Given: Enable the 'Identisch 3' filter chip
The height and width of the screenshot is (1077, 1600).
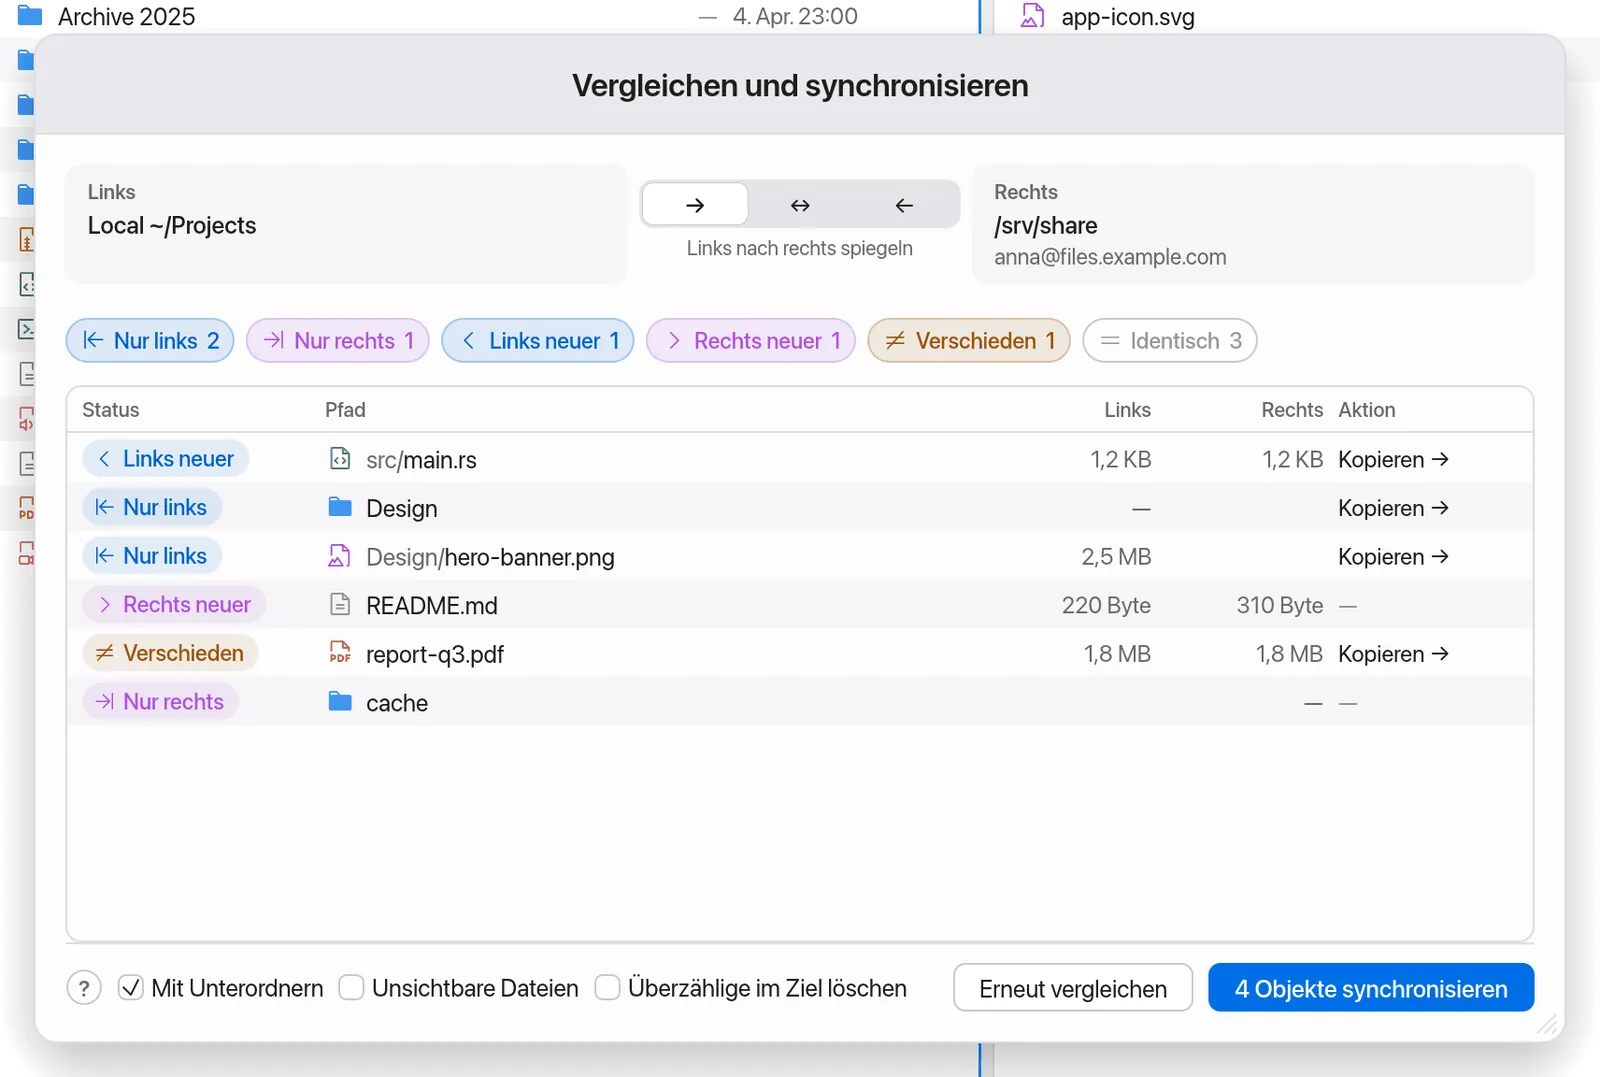Looking at the screenshot, I should (x=1170, y=341).
